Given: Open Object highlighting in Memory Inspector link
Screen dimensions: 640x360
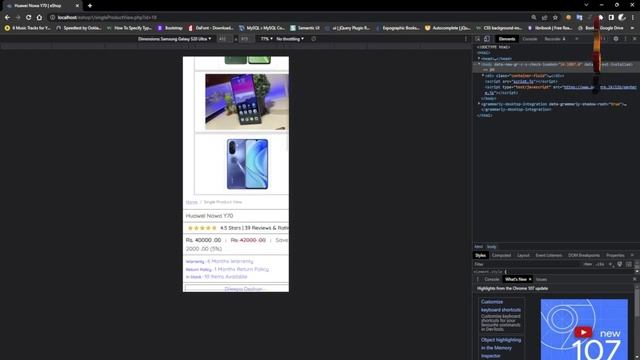Looking at the screenshot, I should tap(500, 348).
